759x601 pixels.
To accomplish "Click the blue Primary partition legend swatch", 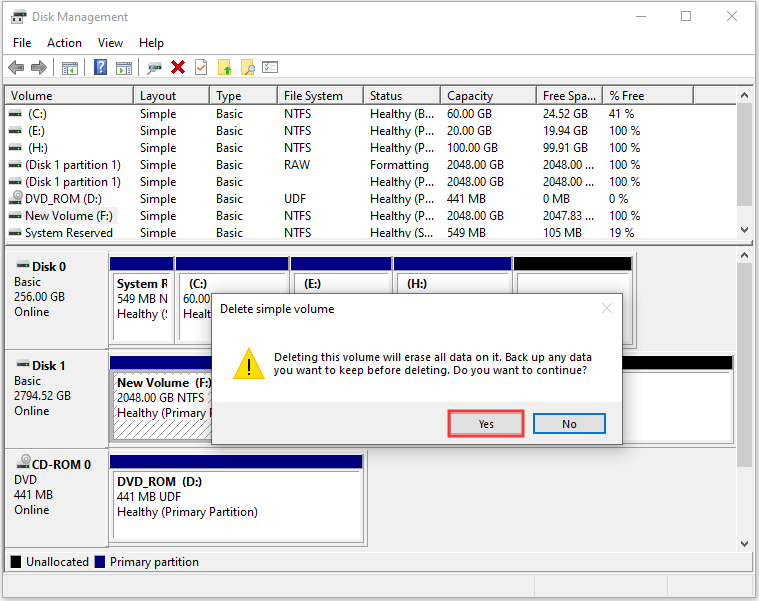I will click(x=100, y=562).
